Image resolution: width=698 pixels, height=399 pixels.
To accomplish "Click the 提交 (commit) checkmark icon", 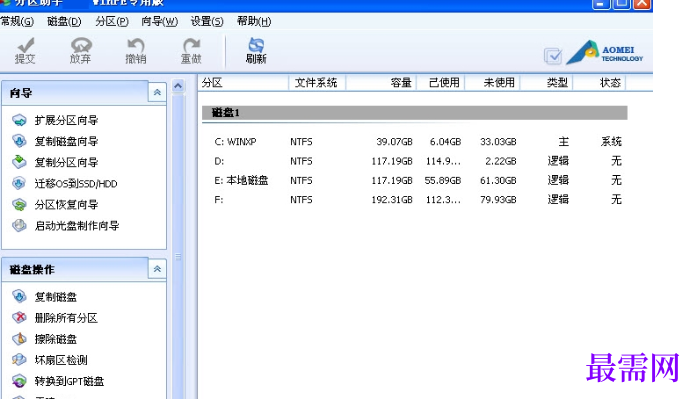I will [25, 45].
